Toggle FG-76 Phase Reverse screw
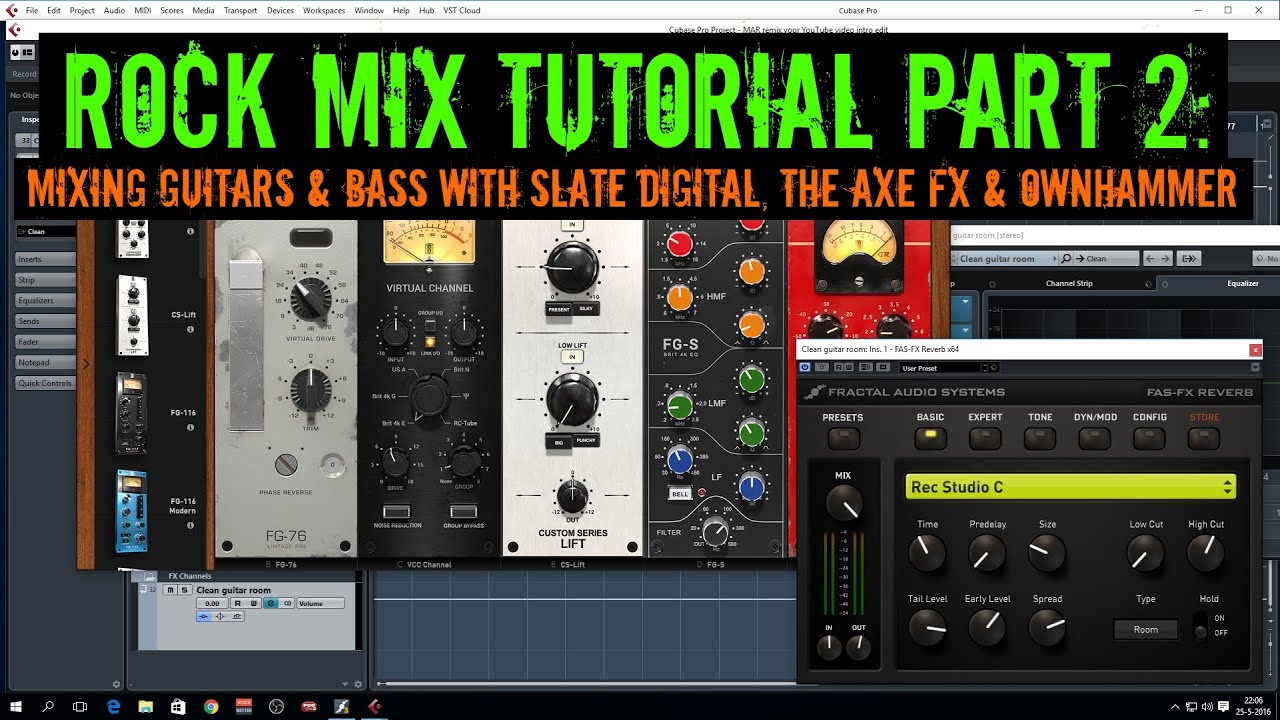 pyautogui.click(x=287, y=464)
